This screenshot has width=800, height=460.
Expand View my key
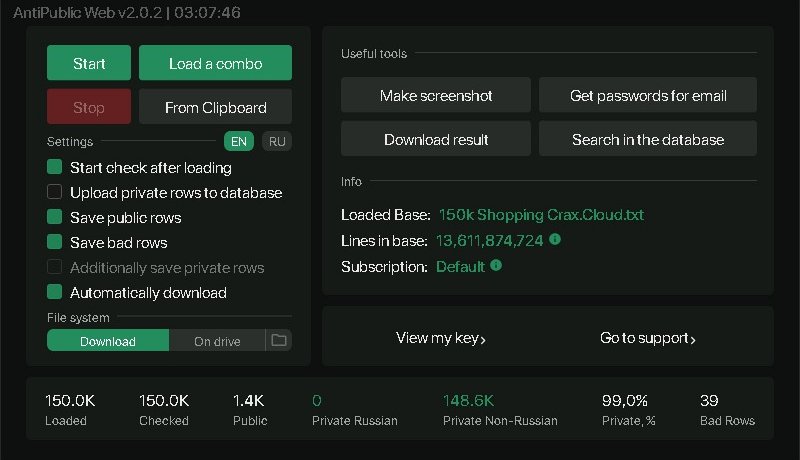pos(441,338)
